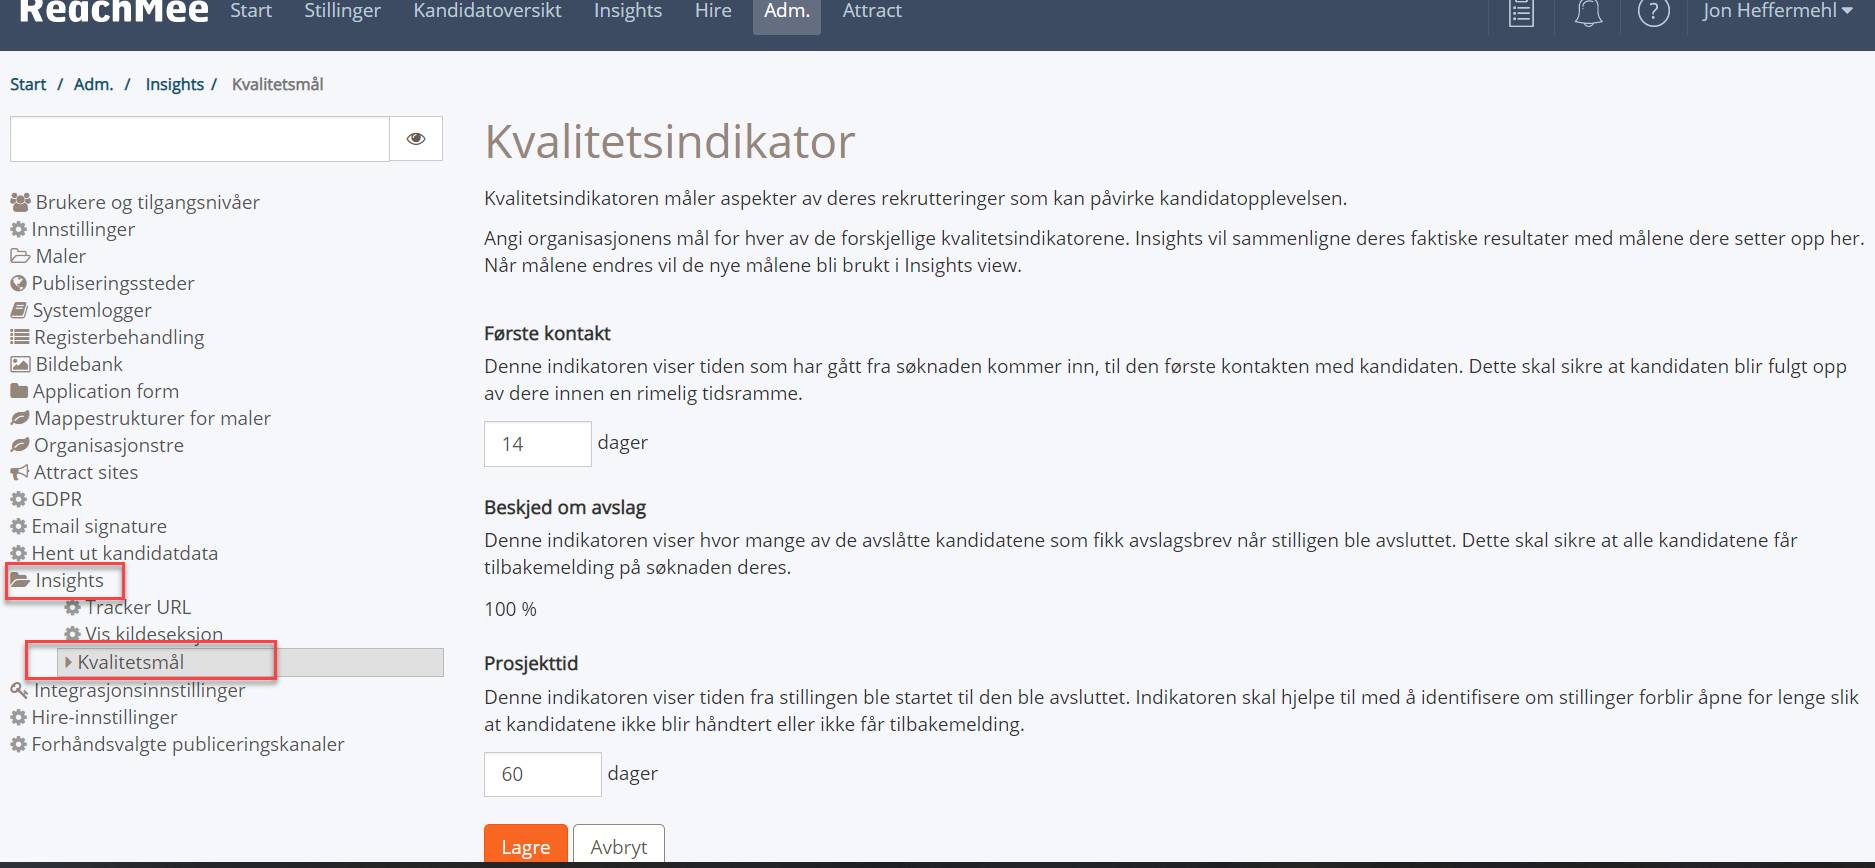
Task: Open the checklist icon in top bar
Action: coord(1521,13)
